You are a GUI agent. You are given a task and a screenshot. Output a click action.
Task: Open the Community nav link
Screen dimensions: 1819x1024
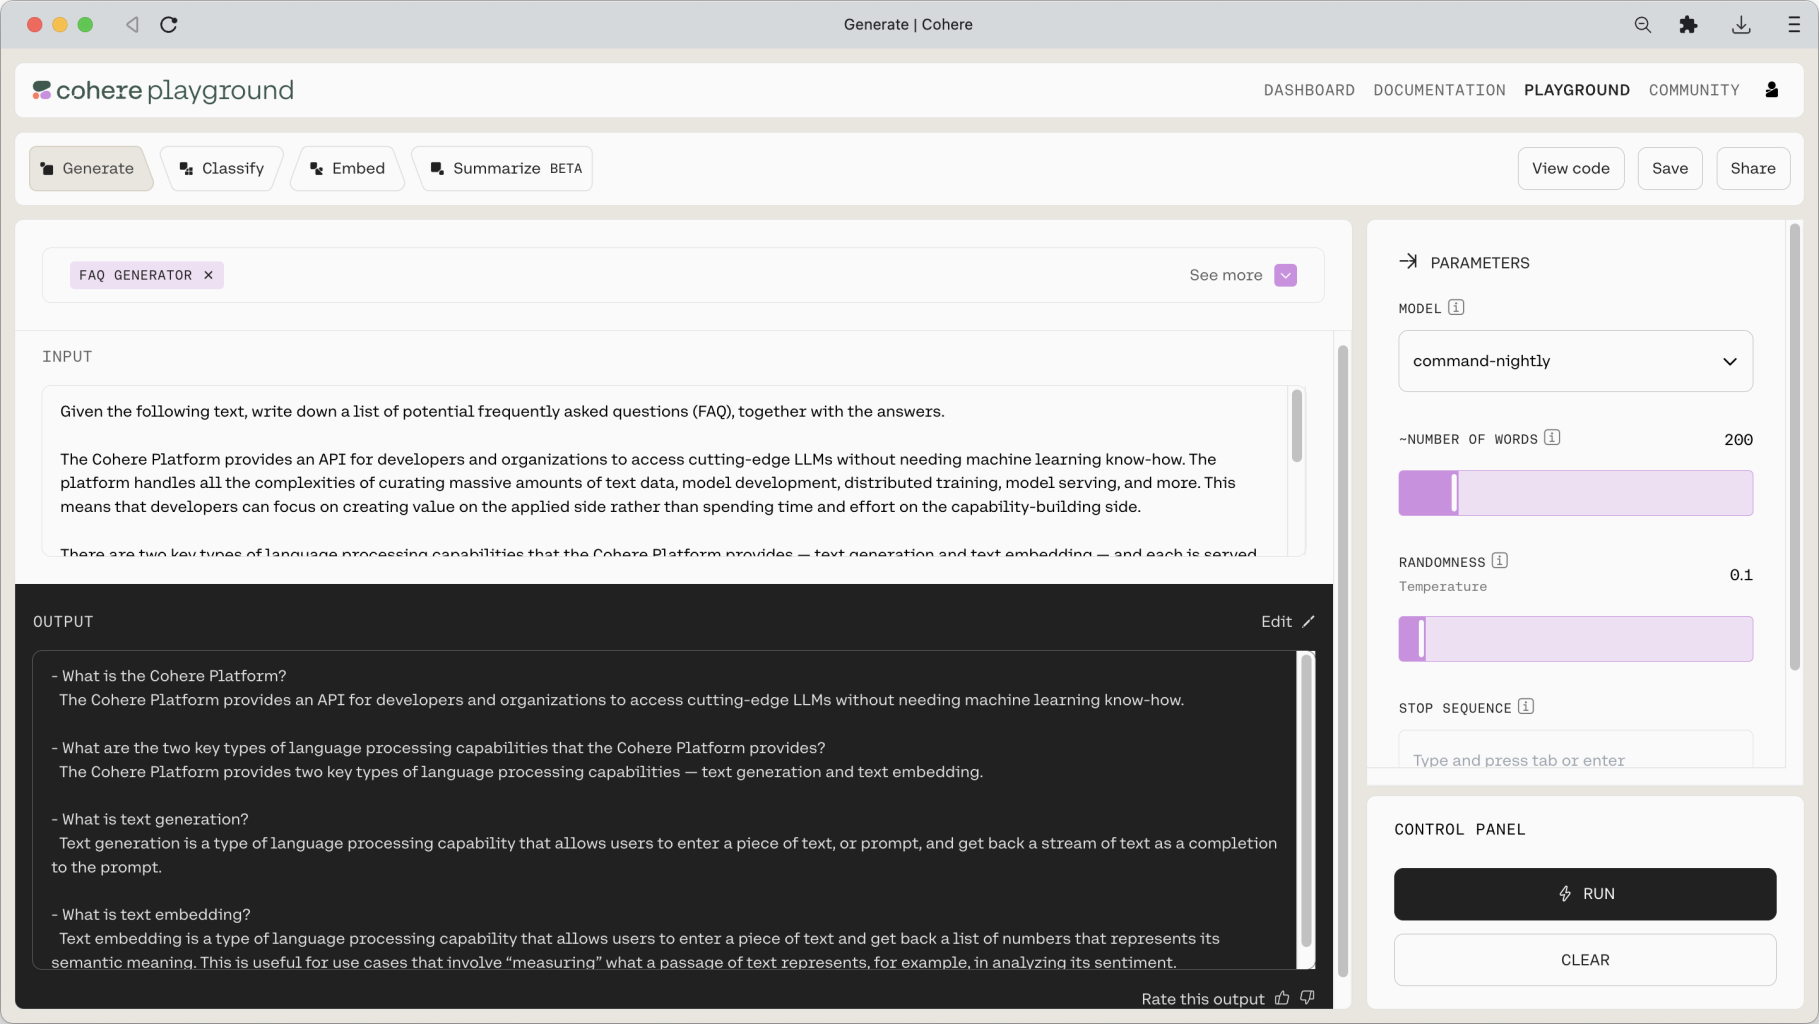pos(1694,90)
